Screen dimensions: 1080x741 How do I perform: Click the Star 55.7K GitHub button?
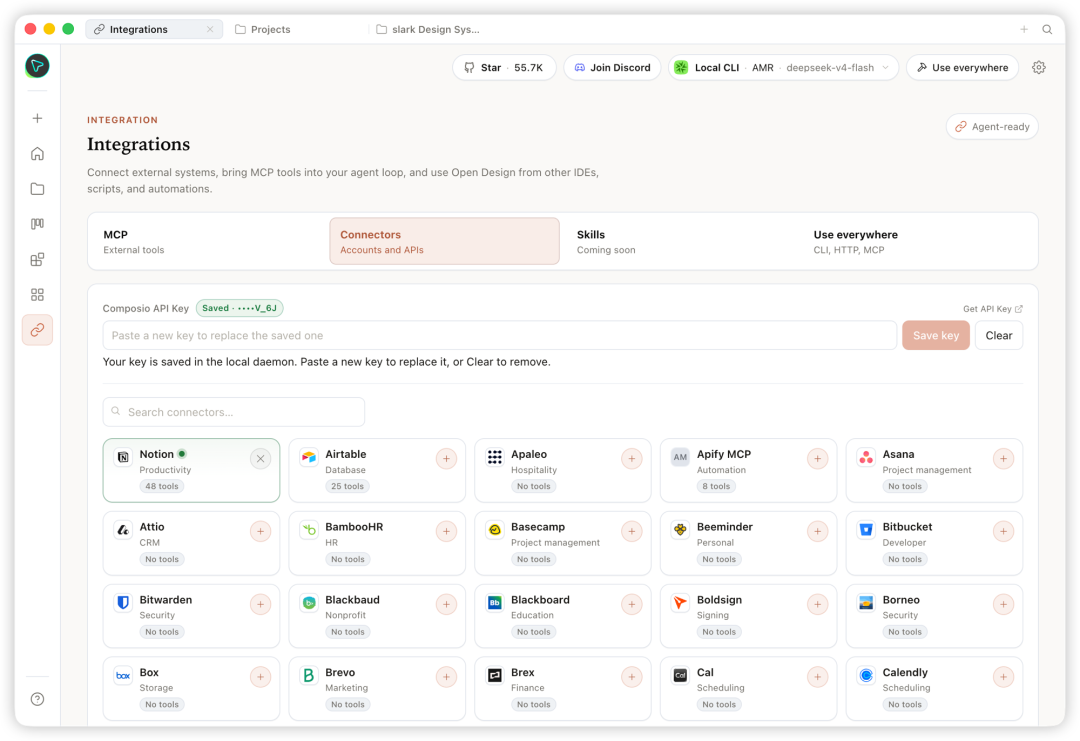(504, 67)
